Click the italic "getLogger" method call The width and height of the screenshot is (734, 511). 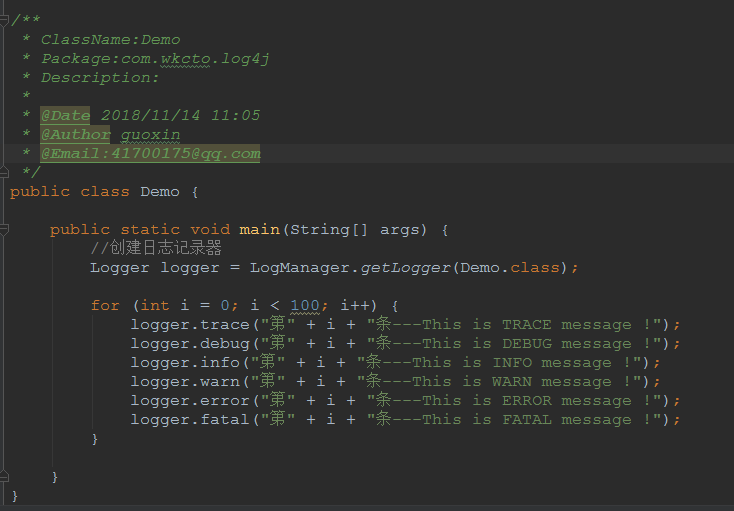[404, 268]
